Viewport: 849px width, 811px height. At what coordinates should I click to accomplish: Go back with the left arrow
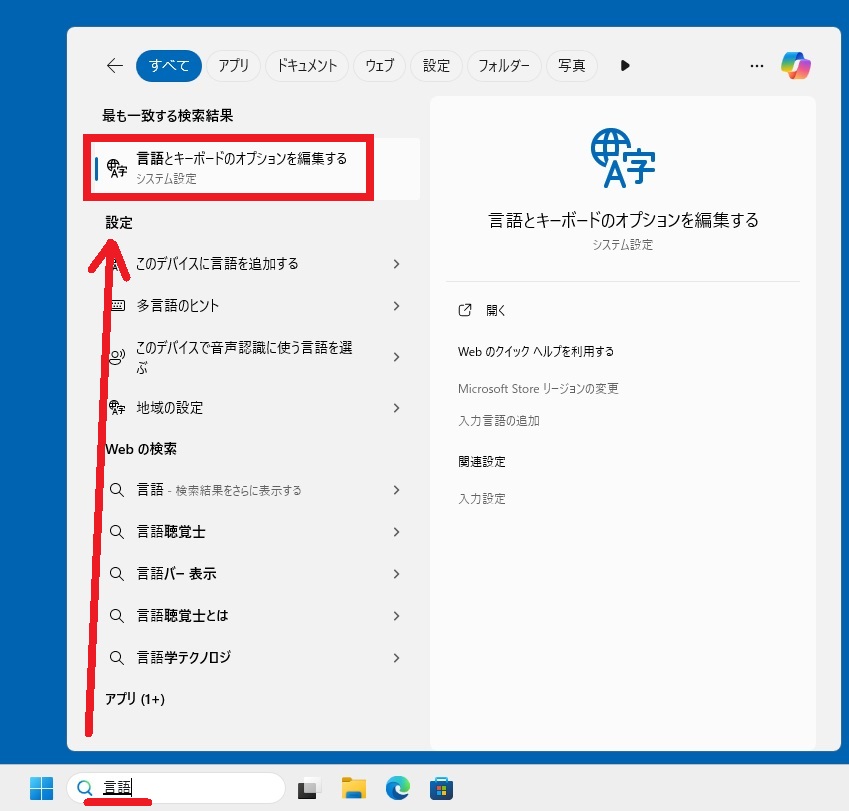tap(115, 66)
